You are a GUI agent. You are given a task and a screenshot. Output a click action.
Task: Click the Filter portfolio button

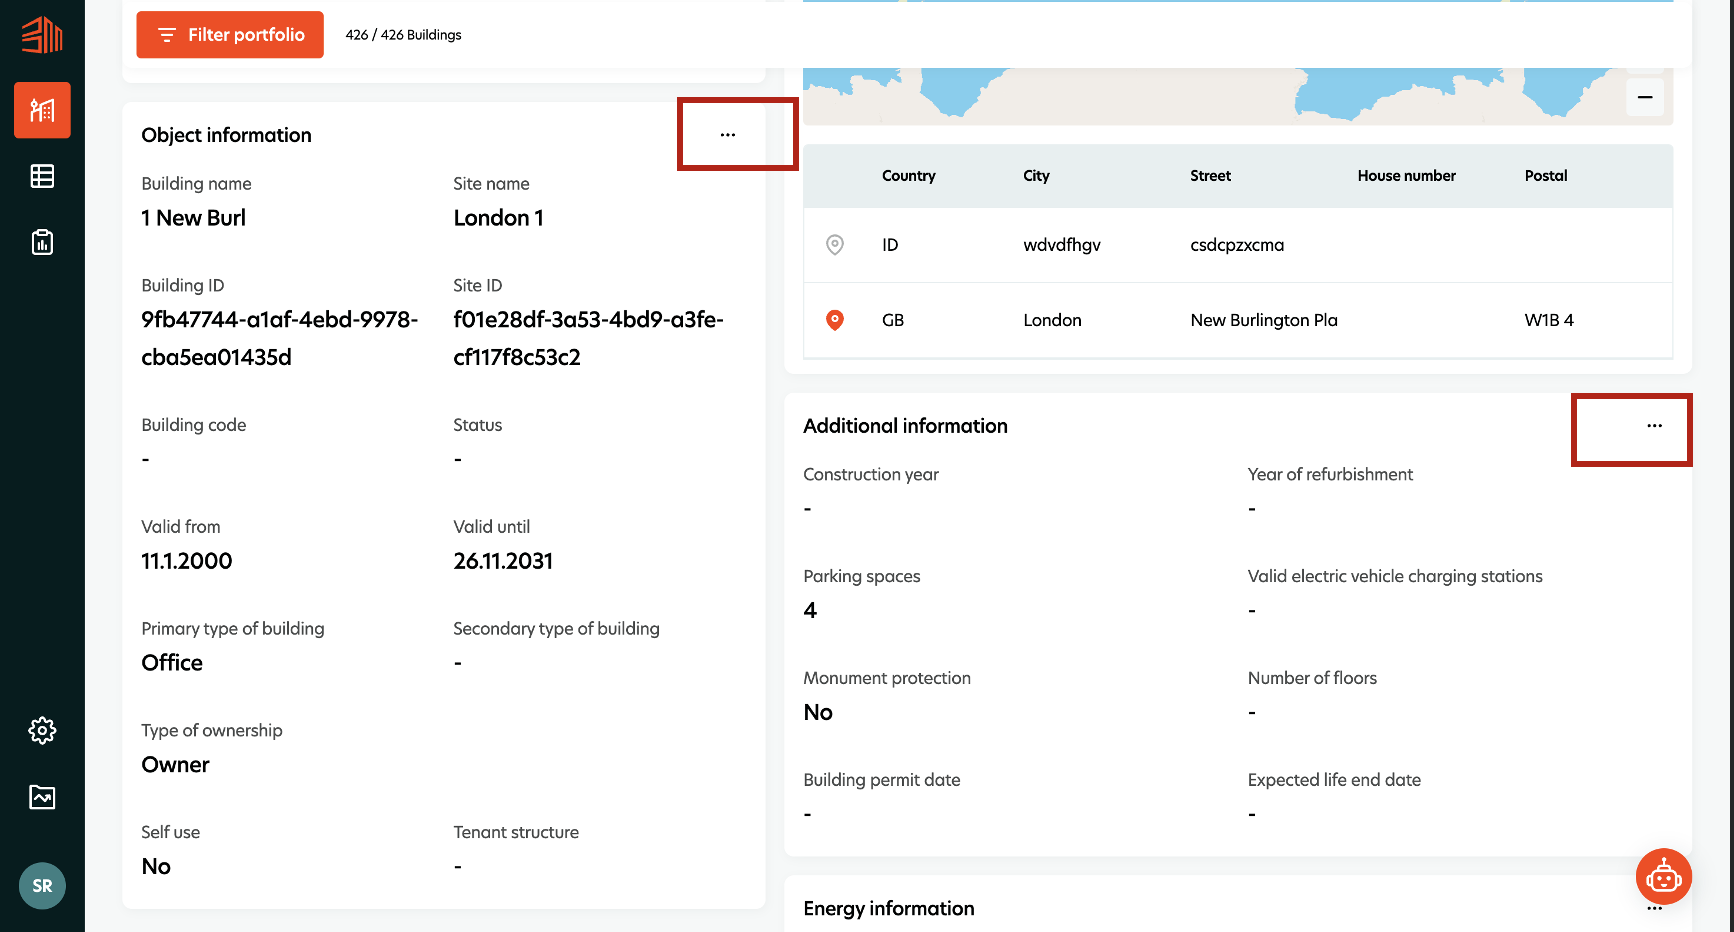(230, 35)
